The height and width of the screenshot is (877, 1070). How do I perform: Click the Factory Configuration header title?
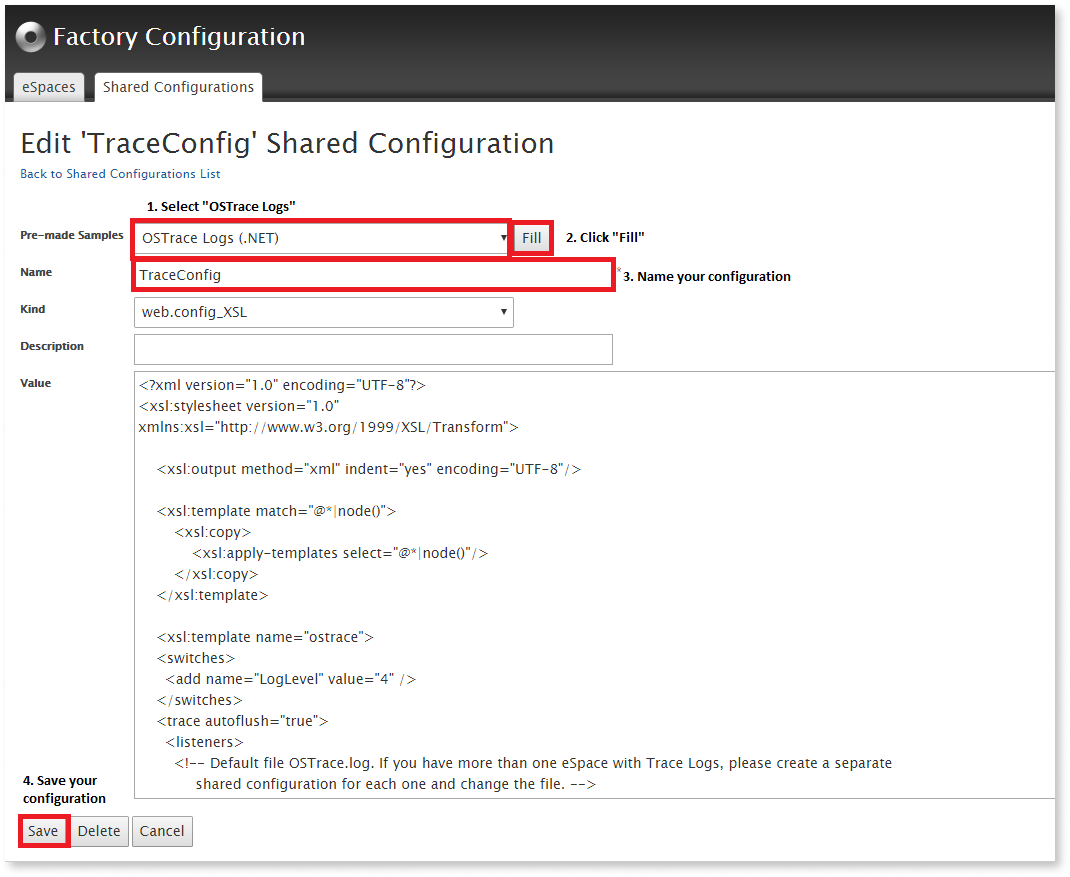click(x=179, y=37)
